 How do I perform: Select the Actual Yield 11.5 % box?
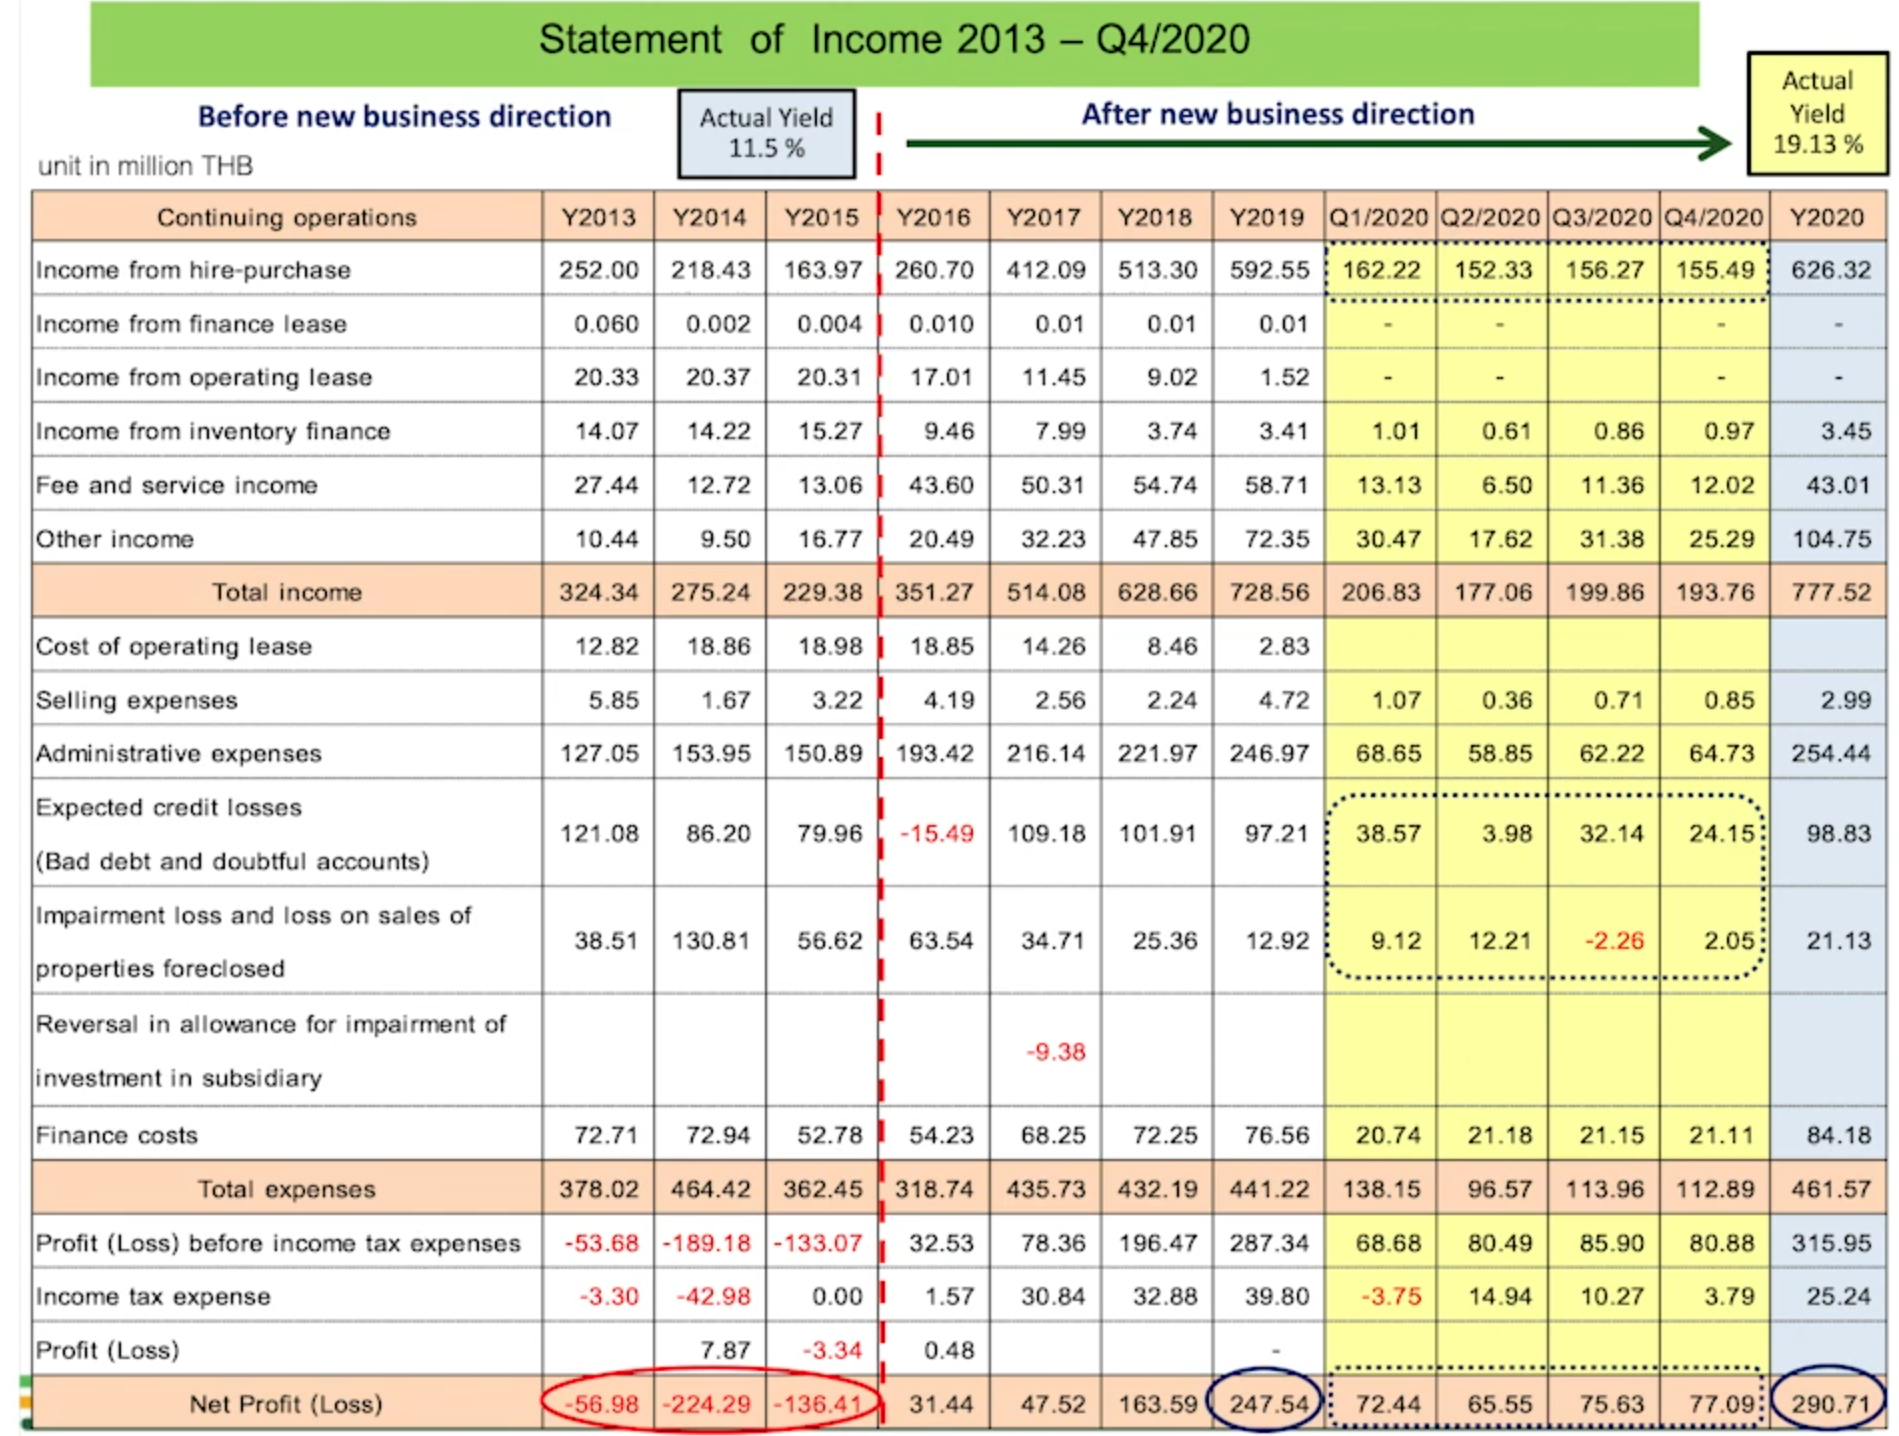(766, 133)
